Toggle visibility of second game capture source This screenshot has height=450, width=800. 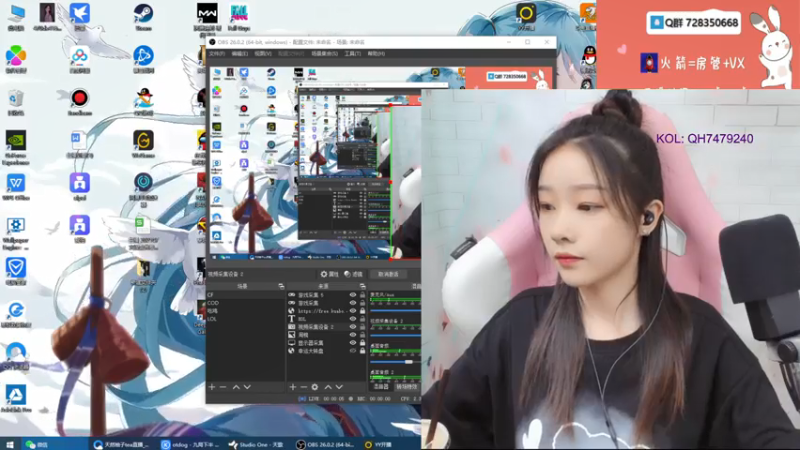pyautogui.click(x=353, y=303)
